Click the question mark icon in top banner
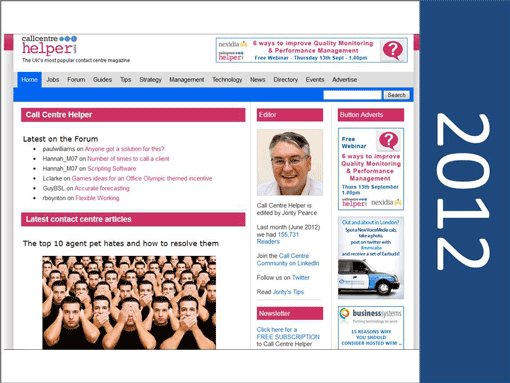The width and height of the screenshot is (510, 383). 393,50
